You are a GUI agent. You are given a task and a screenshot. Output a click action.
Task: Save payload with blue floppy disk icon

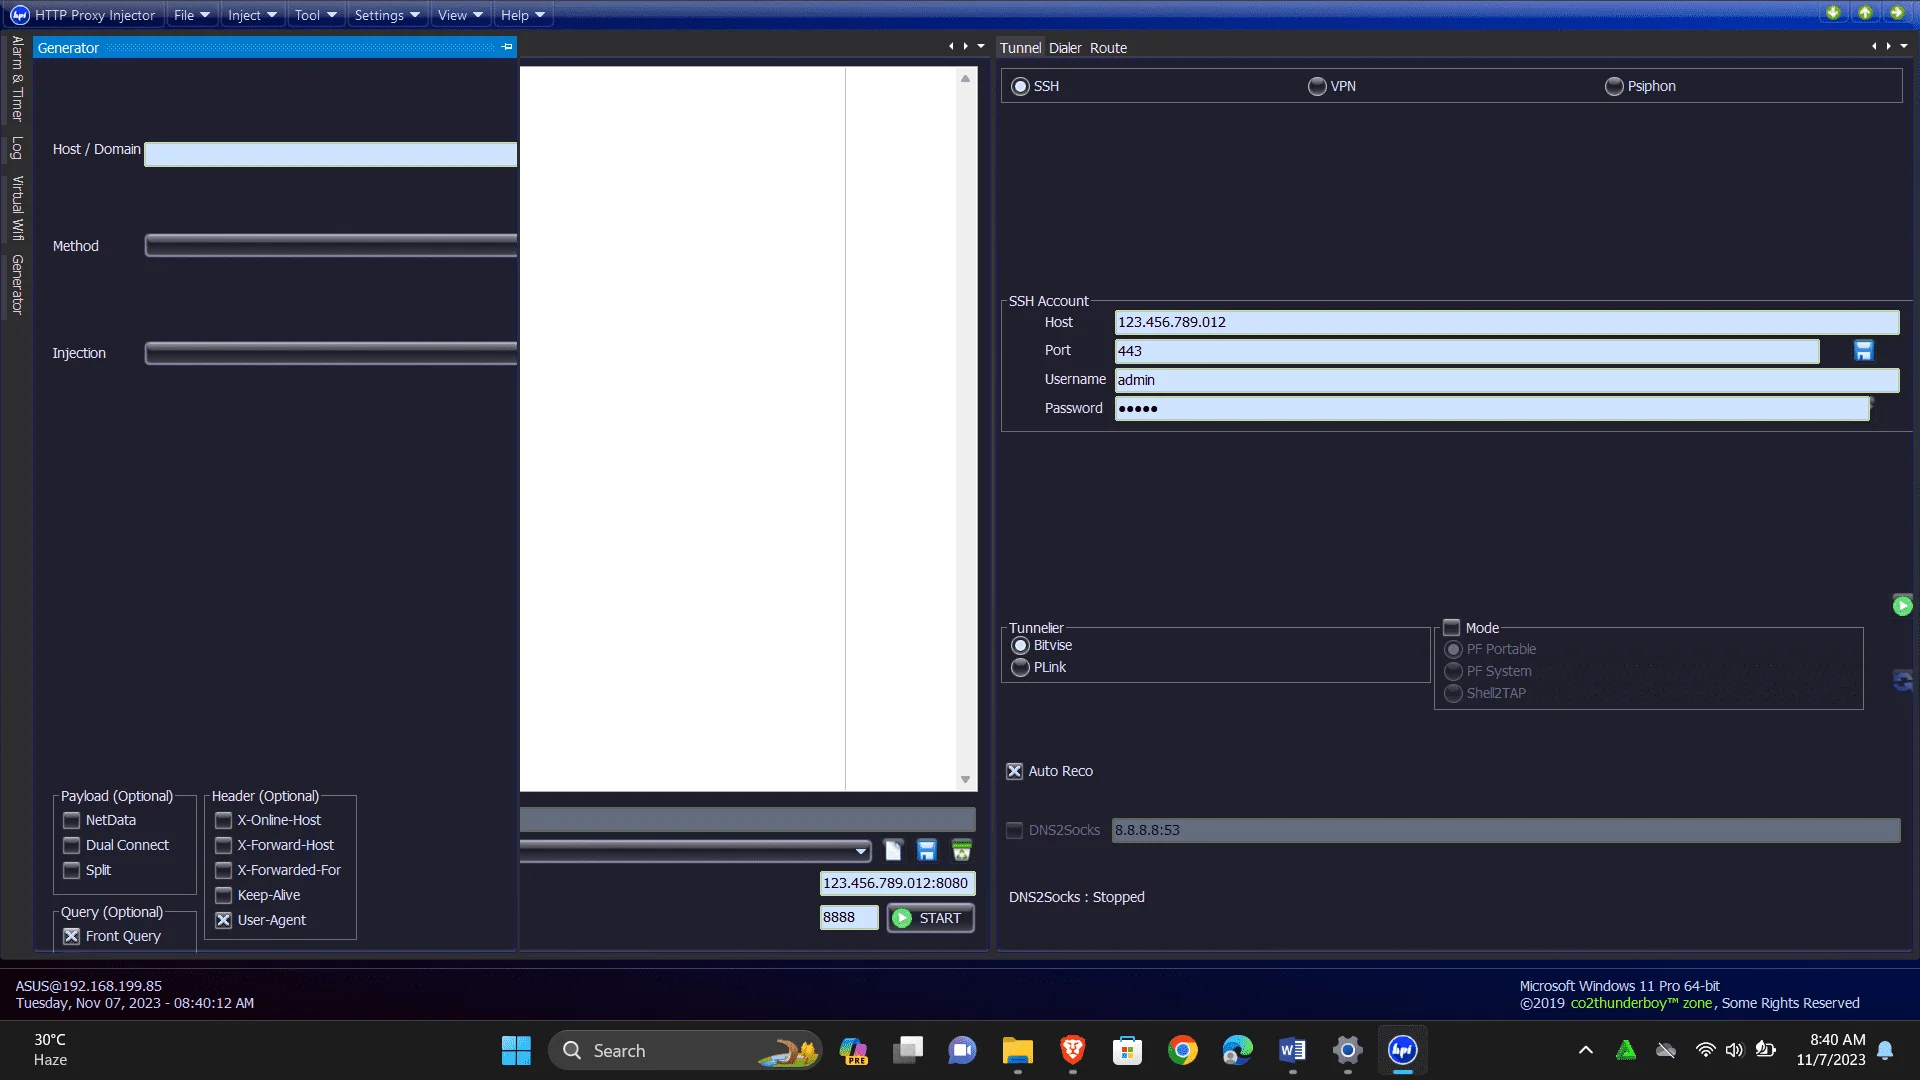pos(927,850)
